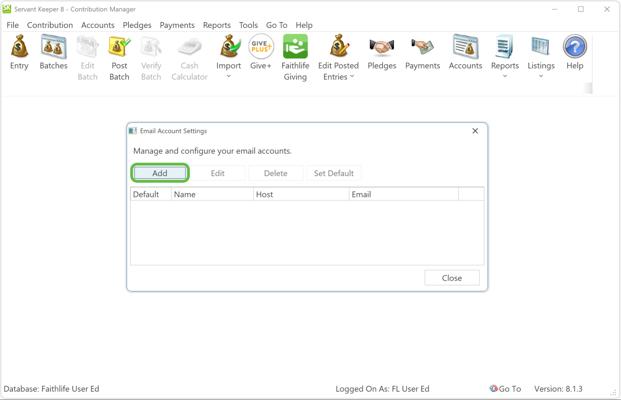Expand the Import dropdown arrow
Viewport: 621px width, 400px height.
point(229,77)
